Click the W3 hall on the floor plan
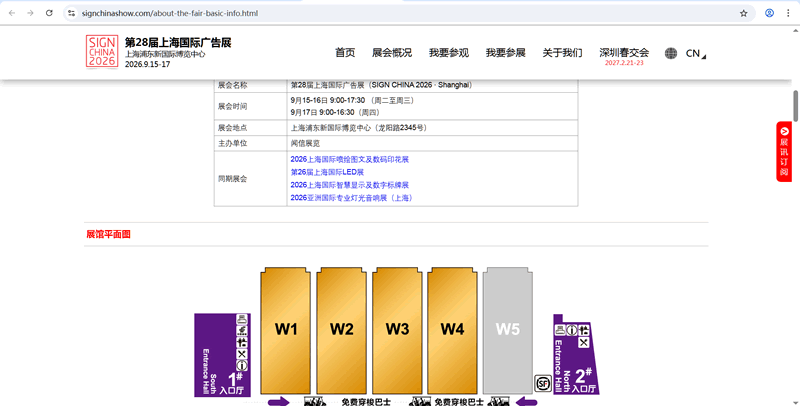Screen dimensions: 800x406 coord(398,329)
